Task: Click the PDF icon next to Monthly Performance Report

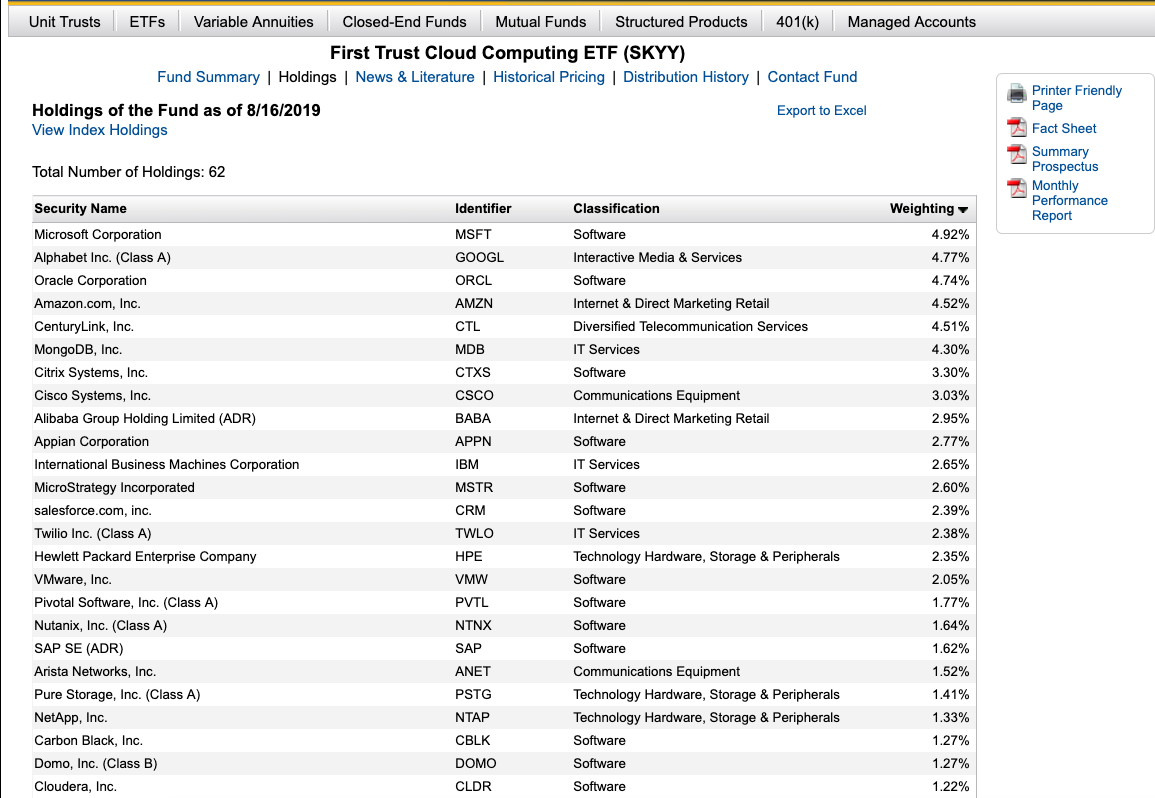Action: pos(1017,188)
